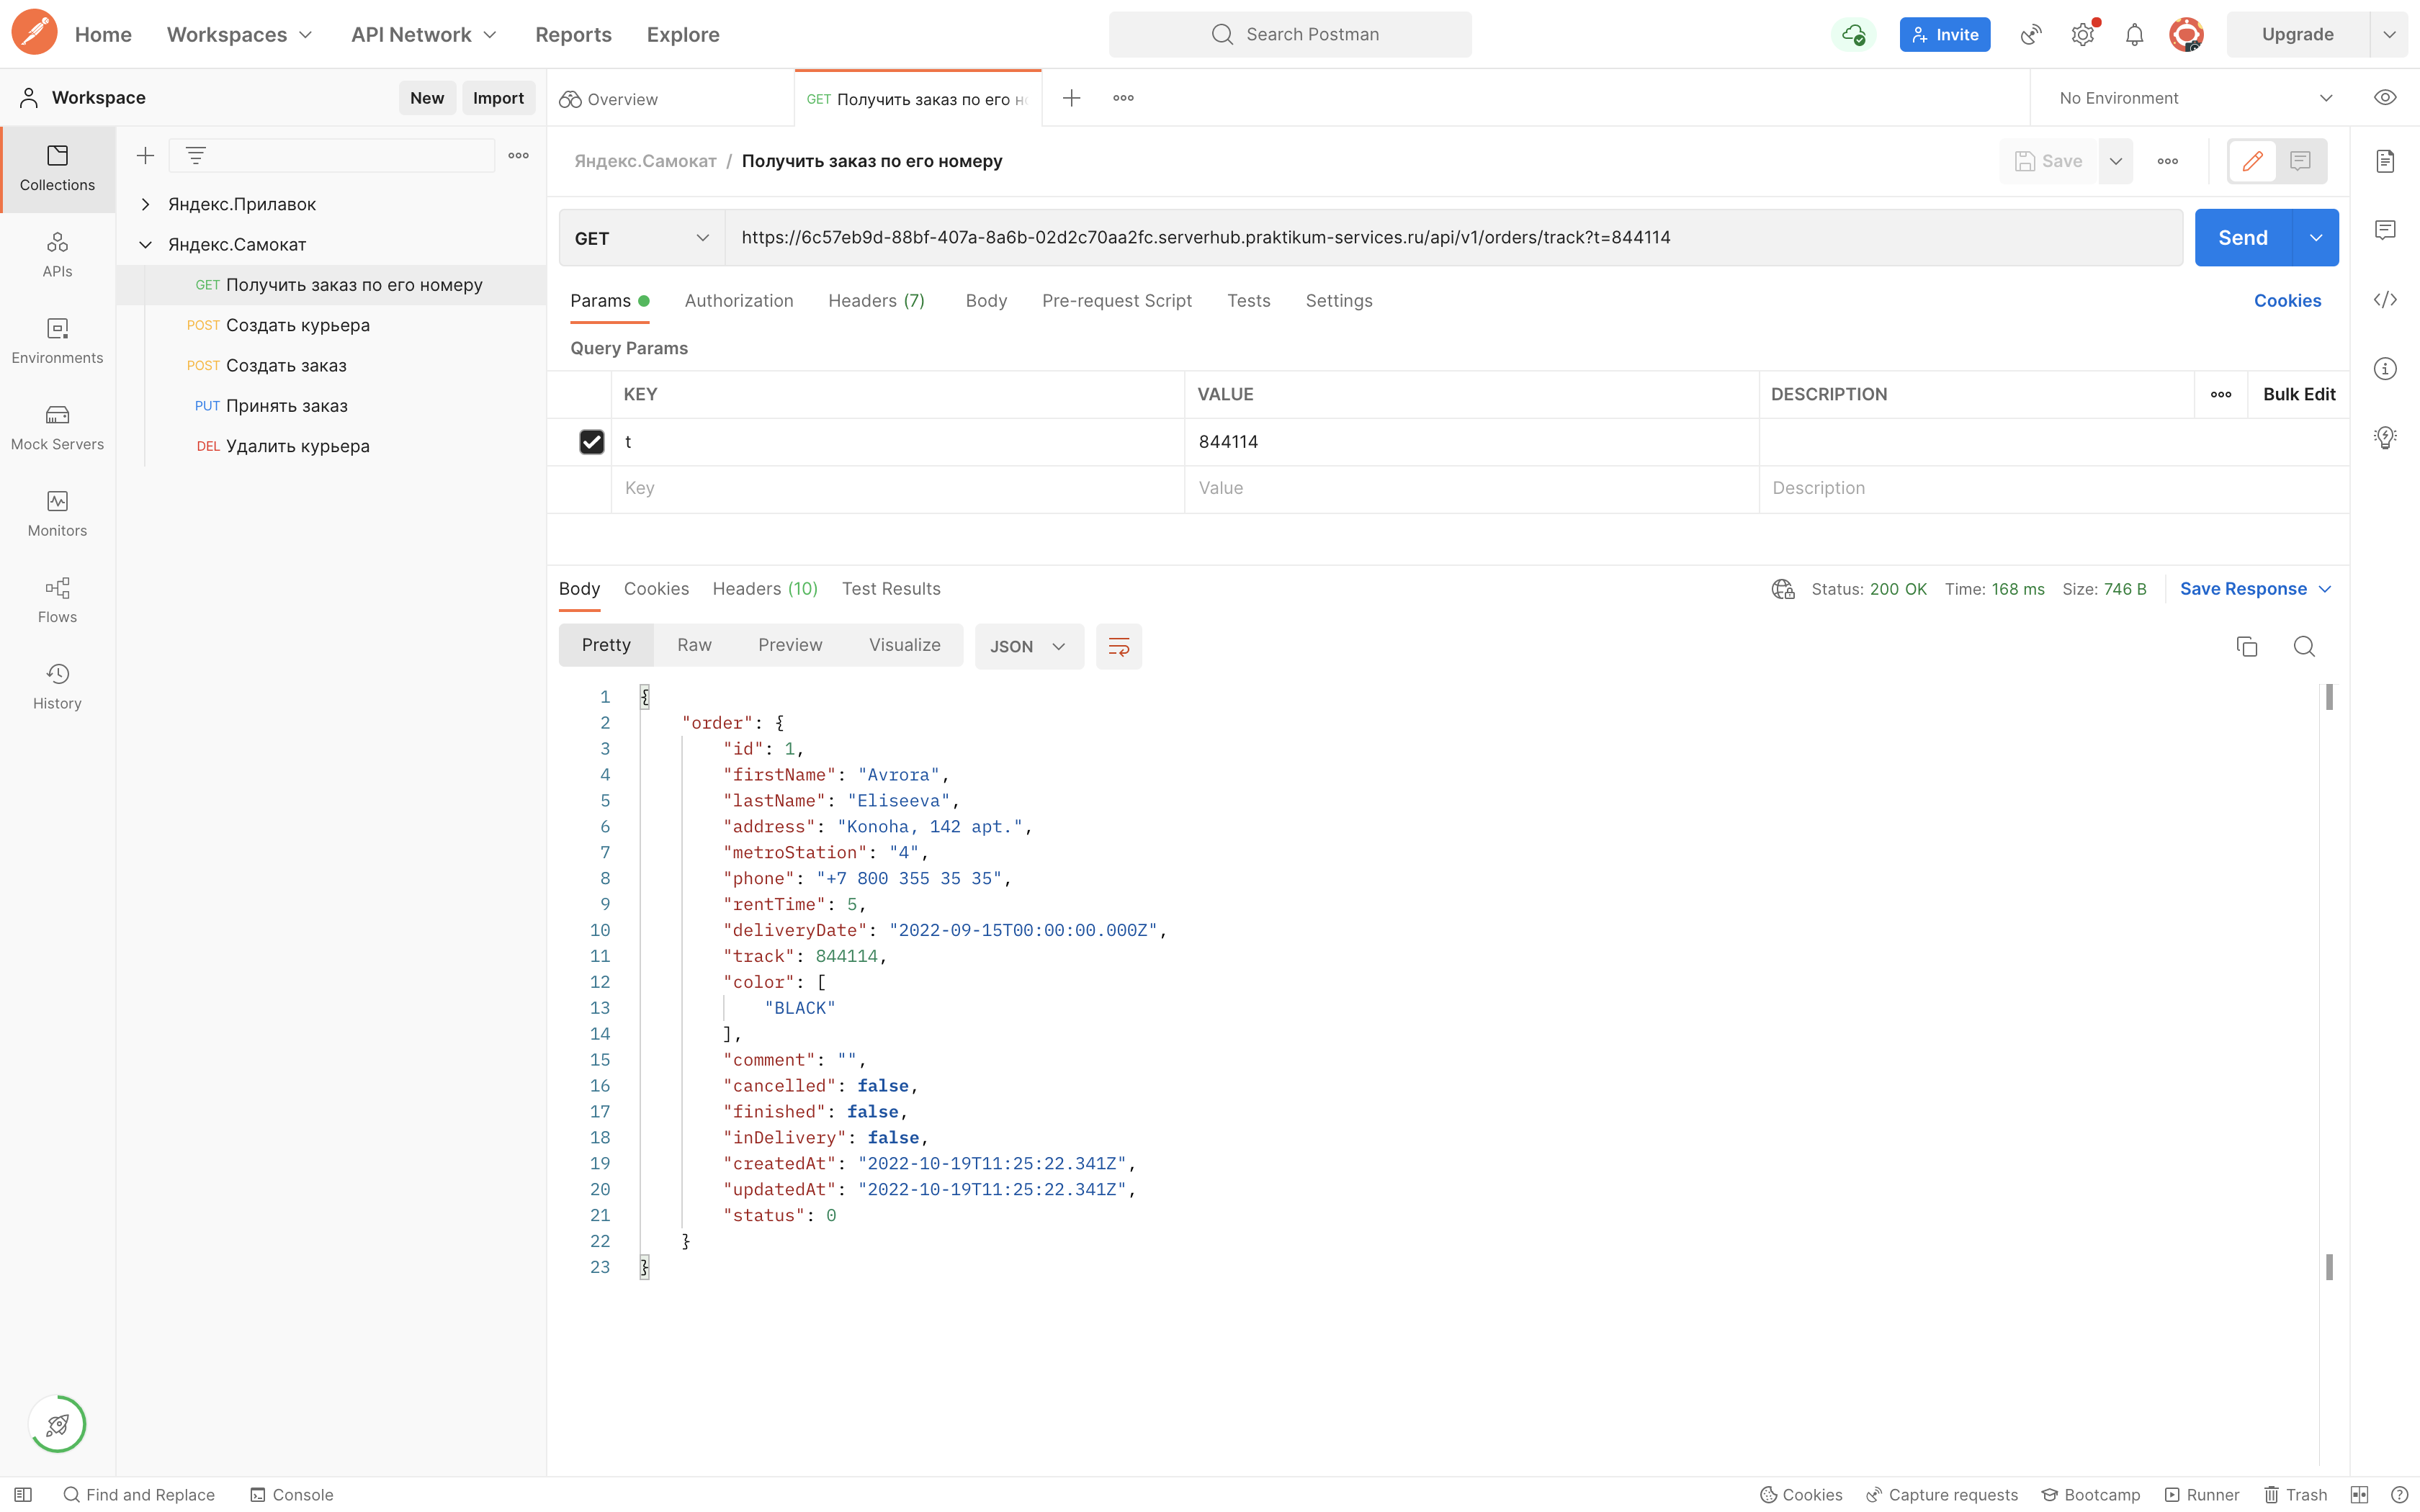This screenshot has width=2420, height=1512.
Task: Open Bulk Edit for query params
Action: [x=2298, y=393]
